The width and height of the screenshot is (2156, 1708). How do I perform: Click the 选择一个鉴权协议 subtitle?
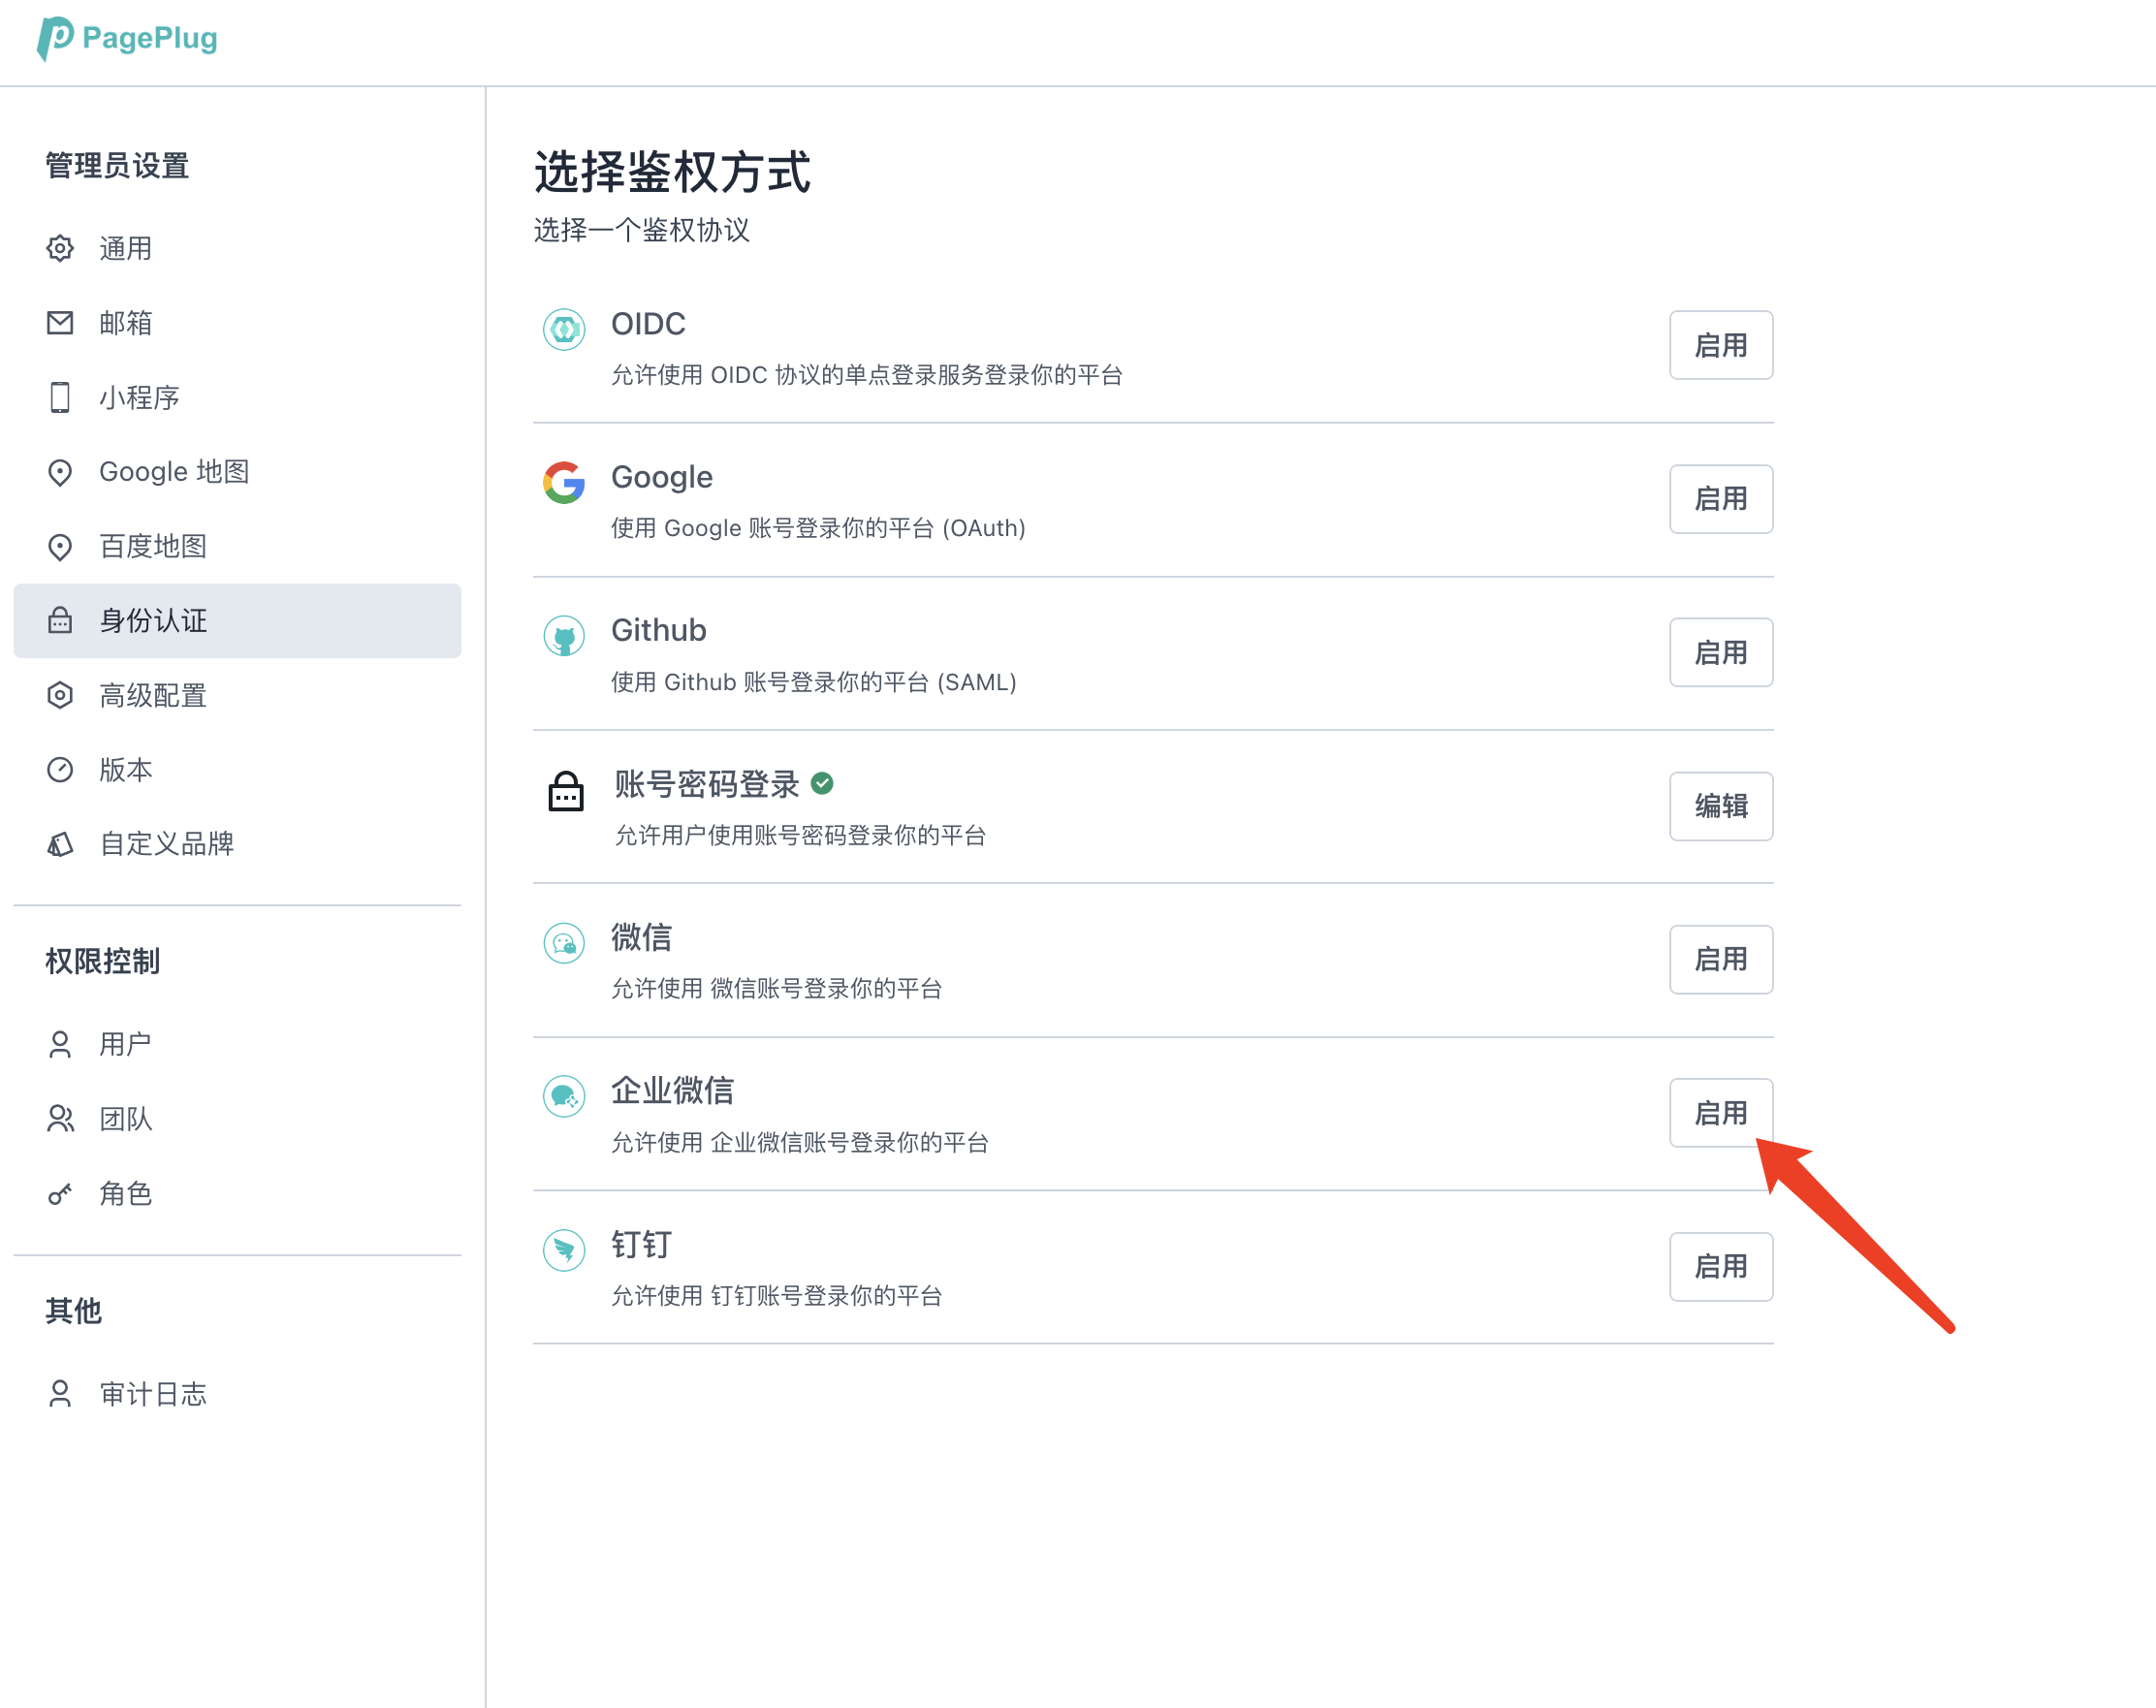point(642,230)
